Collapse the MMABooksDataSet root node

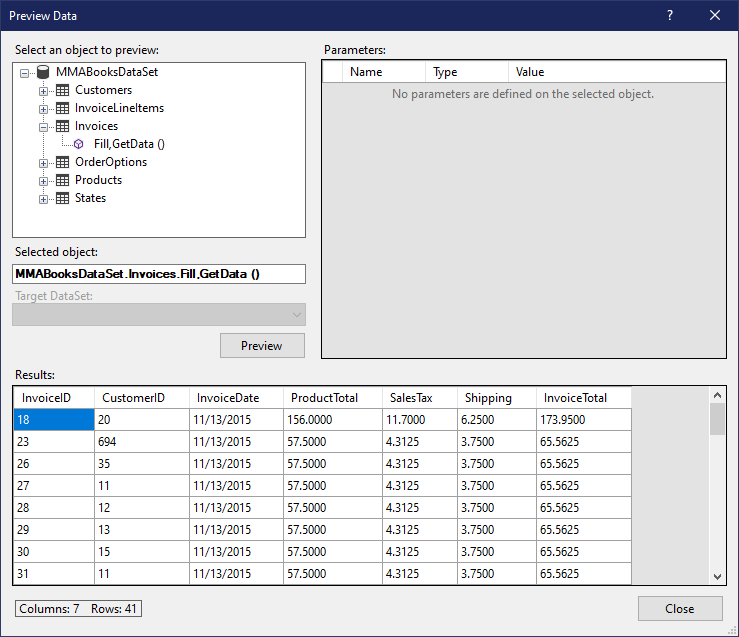[25, 73]
